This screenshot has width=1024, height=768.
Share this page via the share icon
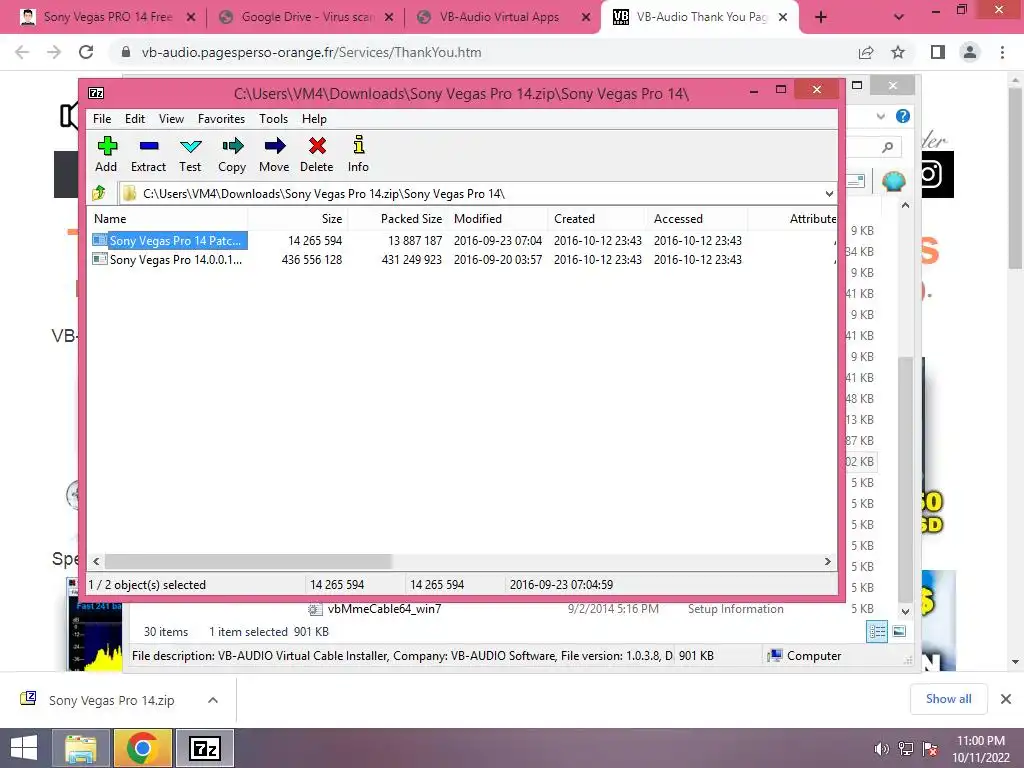[x=866, y=52]
